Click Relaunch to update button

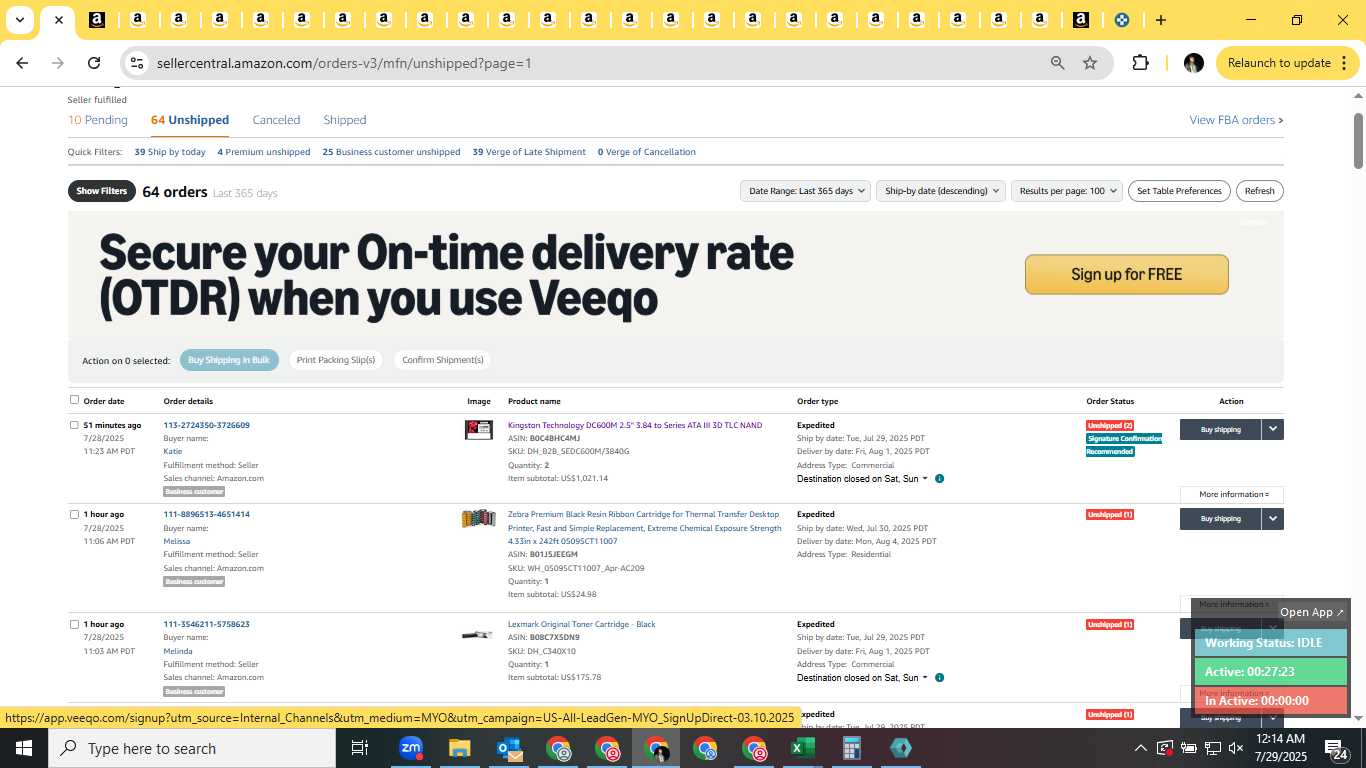pos(1288,63)
